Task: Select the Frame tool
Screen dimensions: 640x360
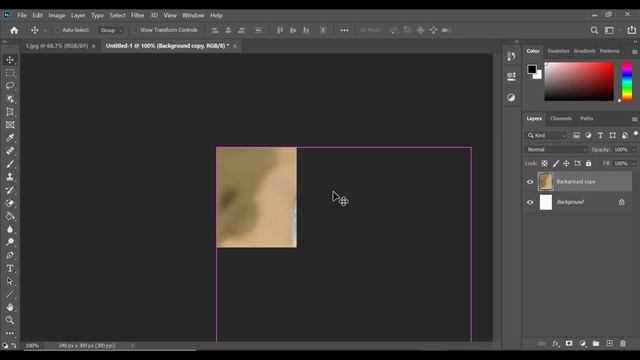Action: [10, 125]
